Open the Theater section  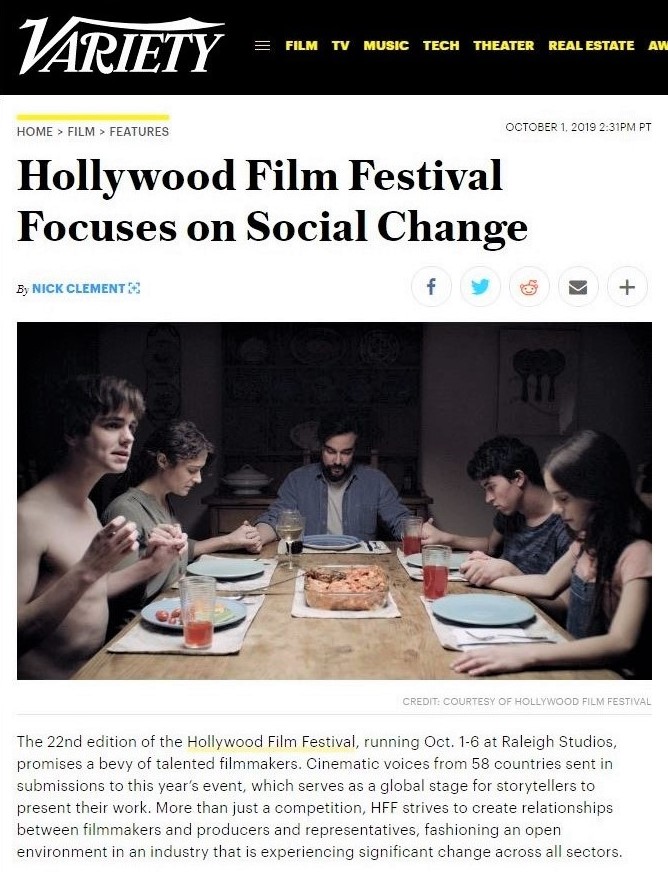point(504,45)
